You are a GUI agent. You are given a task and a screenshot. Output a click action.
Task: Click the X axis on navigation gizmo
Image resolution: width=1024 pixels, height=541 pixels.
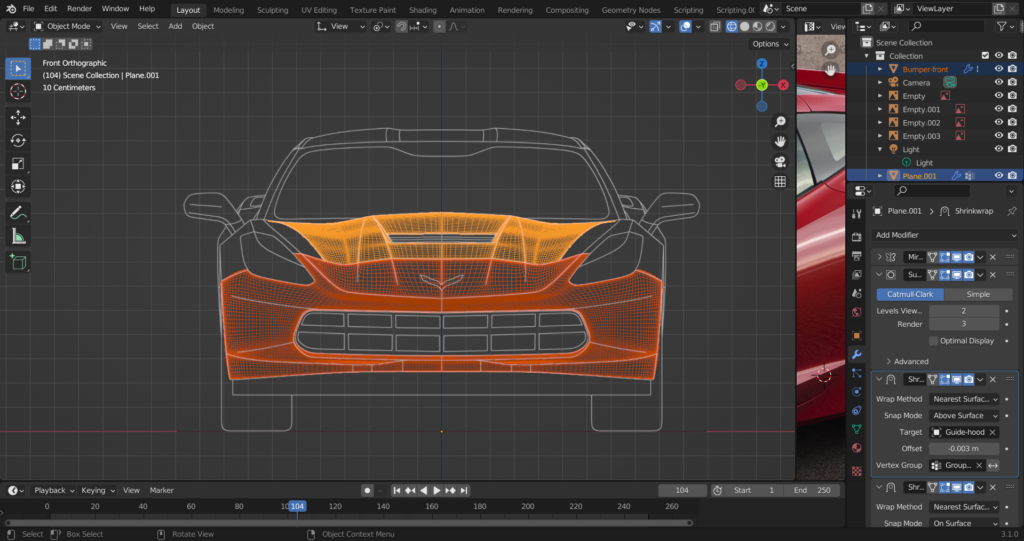tap(783, 85)
